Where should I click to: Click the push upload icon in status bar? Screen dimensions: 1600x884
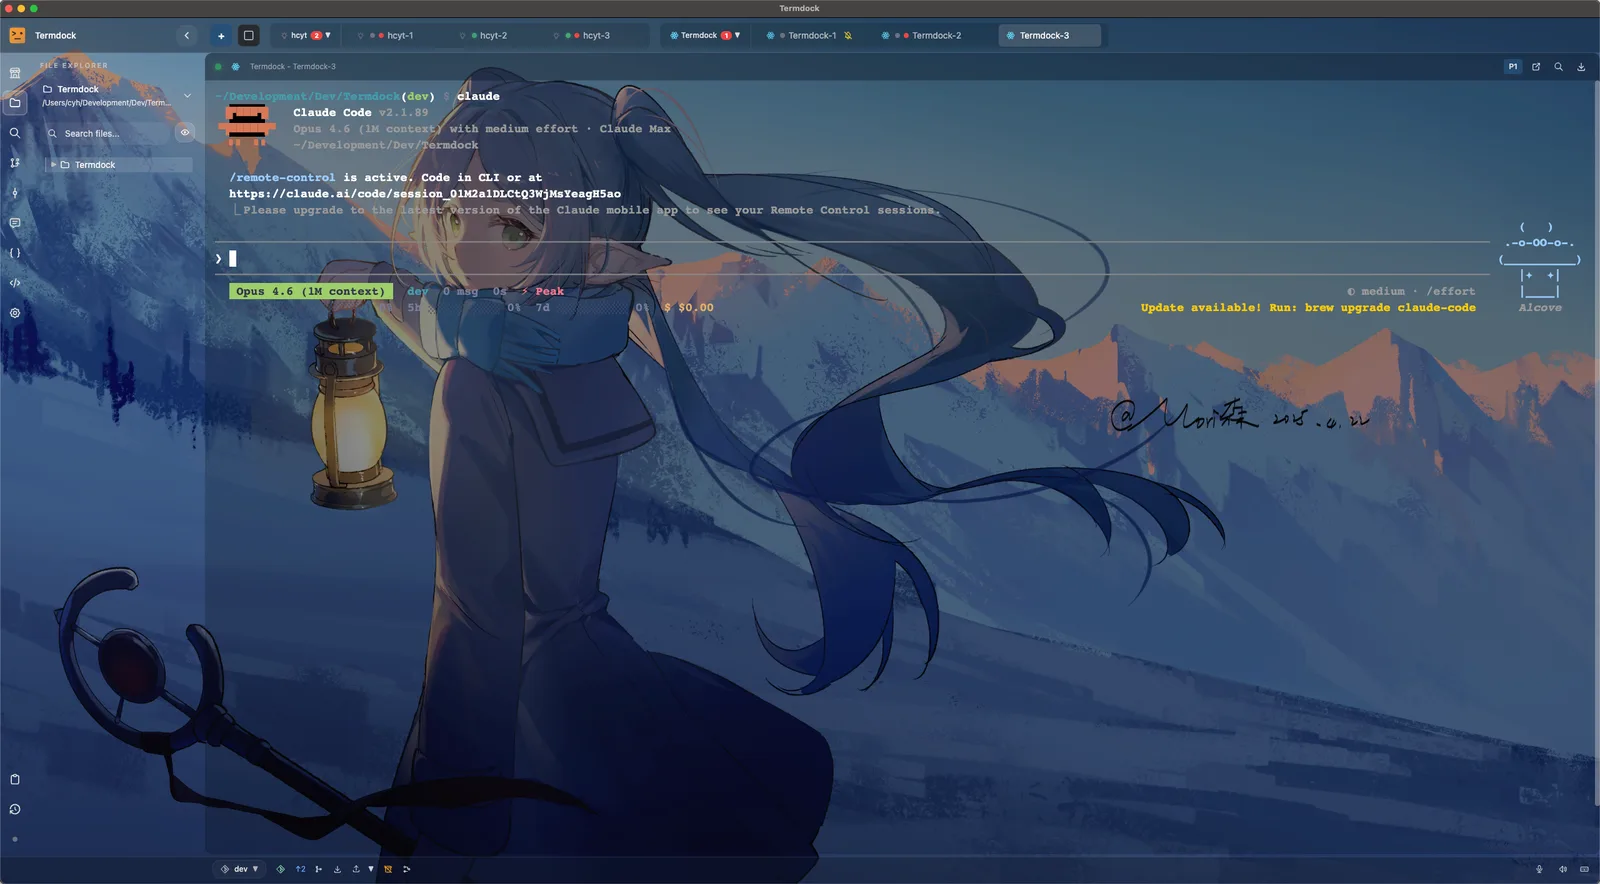(356, 869)
